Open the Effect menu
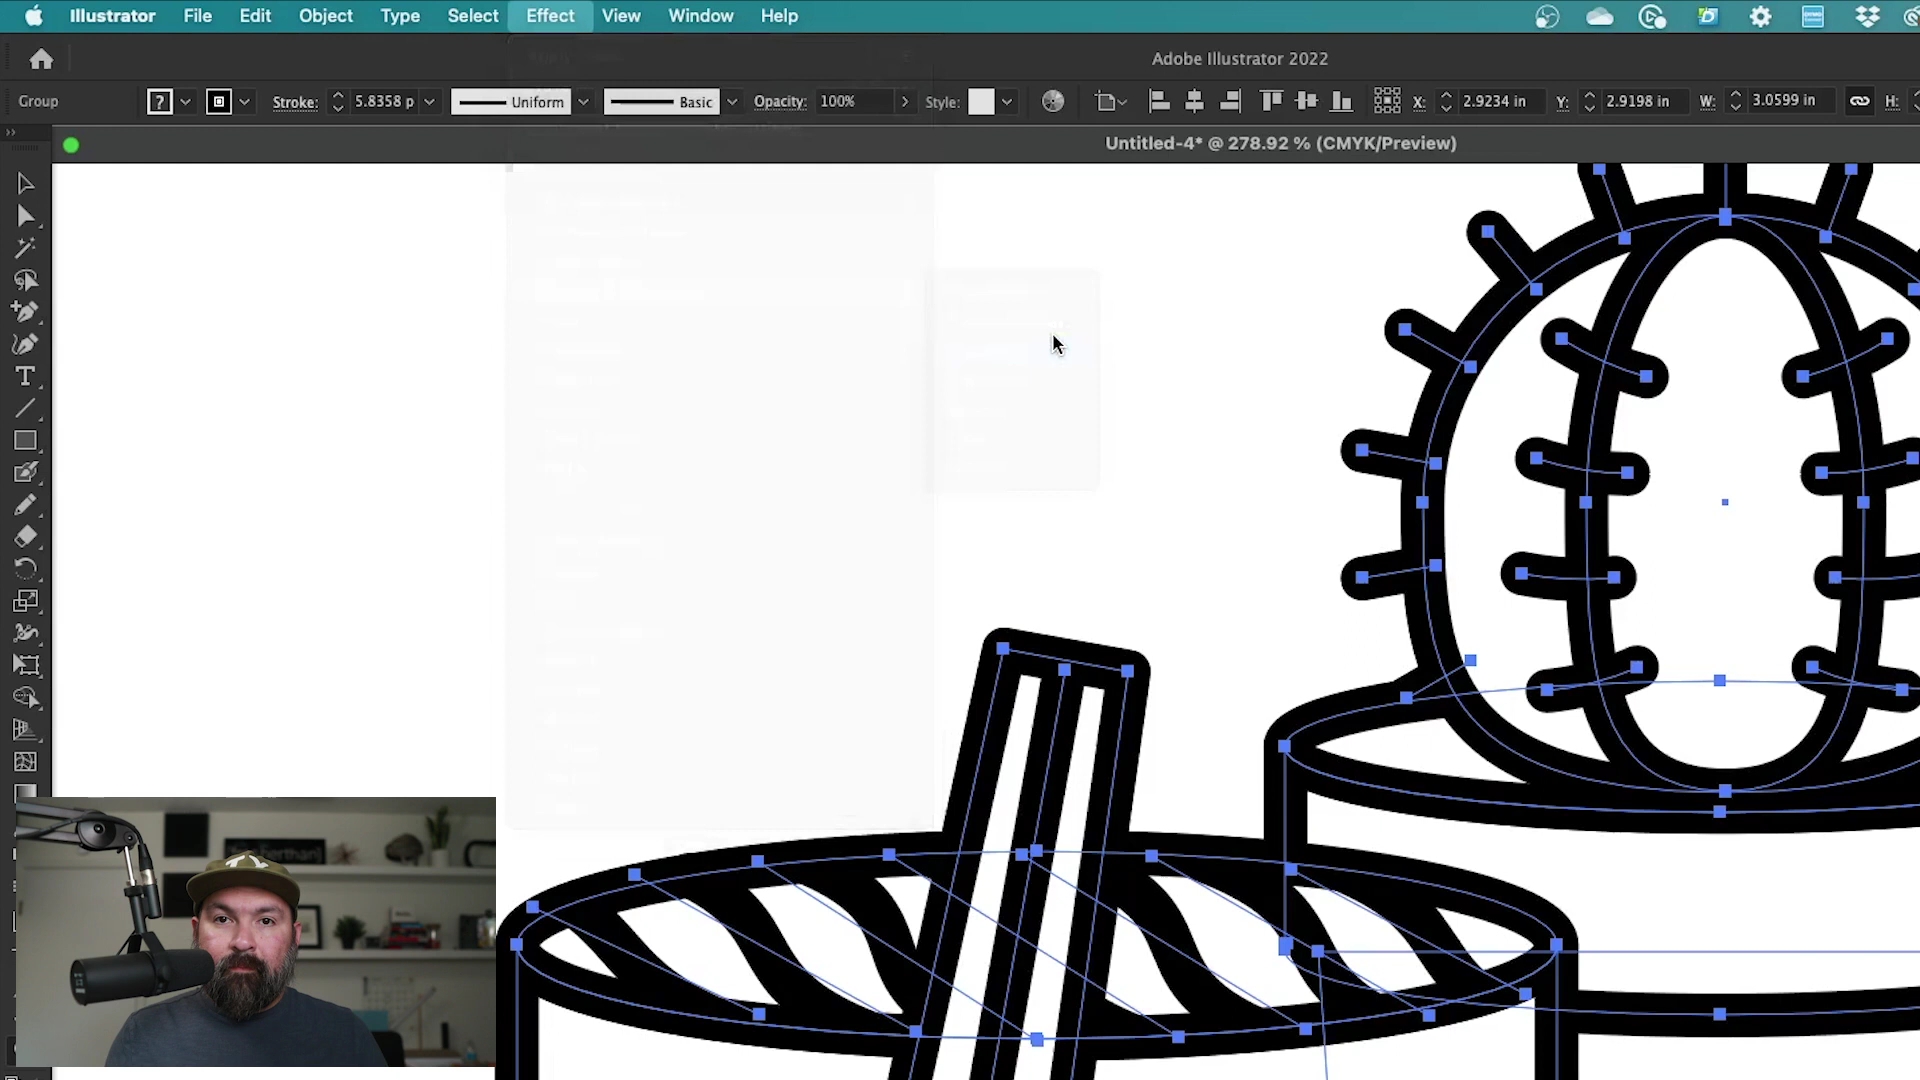The height and width of the screenshot is (1080, 1920). (551, 16)
